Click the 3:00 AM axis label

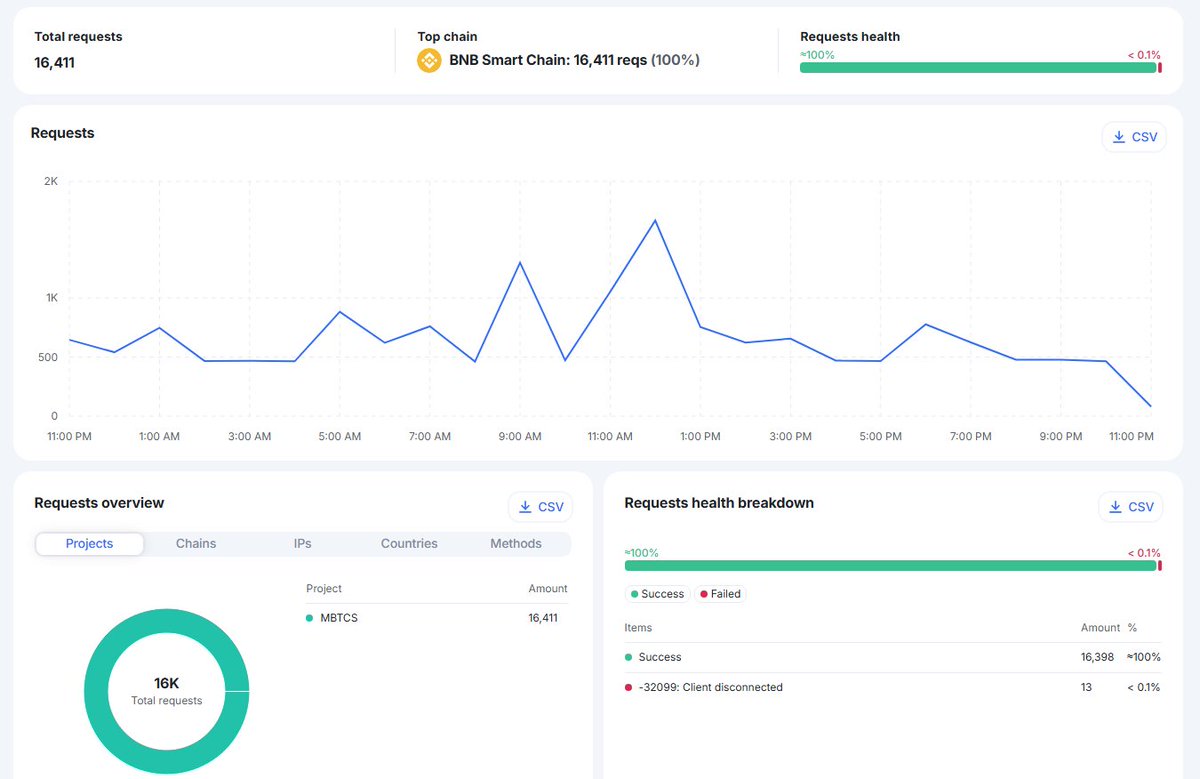tap(249, 437)
